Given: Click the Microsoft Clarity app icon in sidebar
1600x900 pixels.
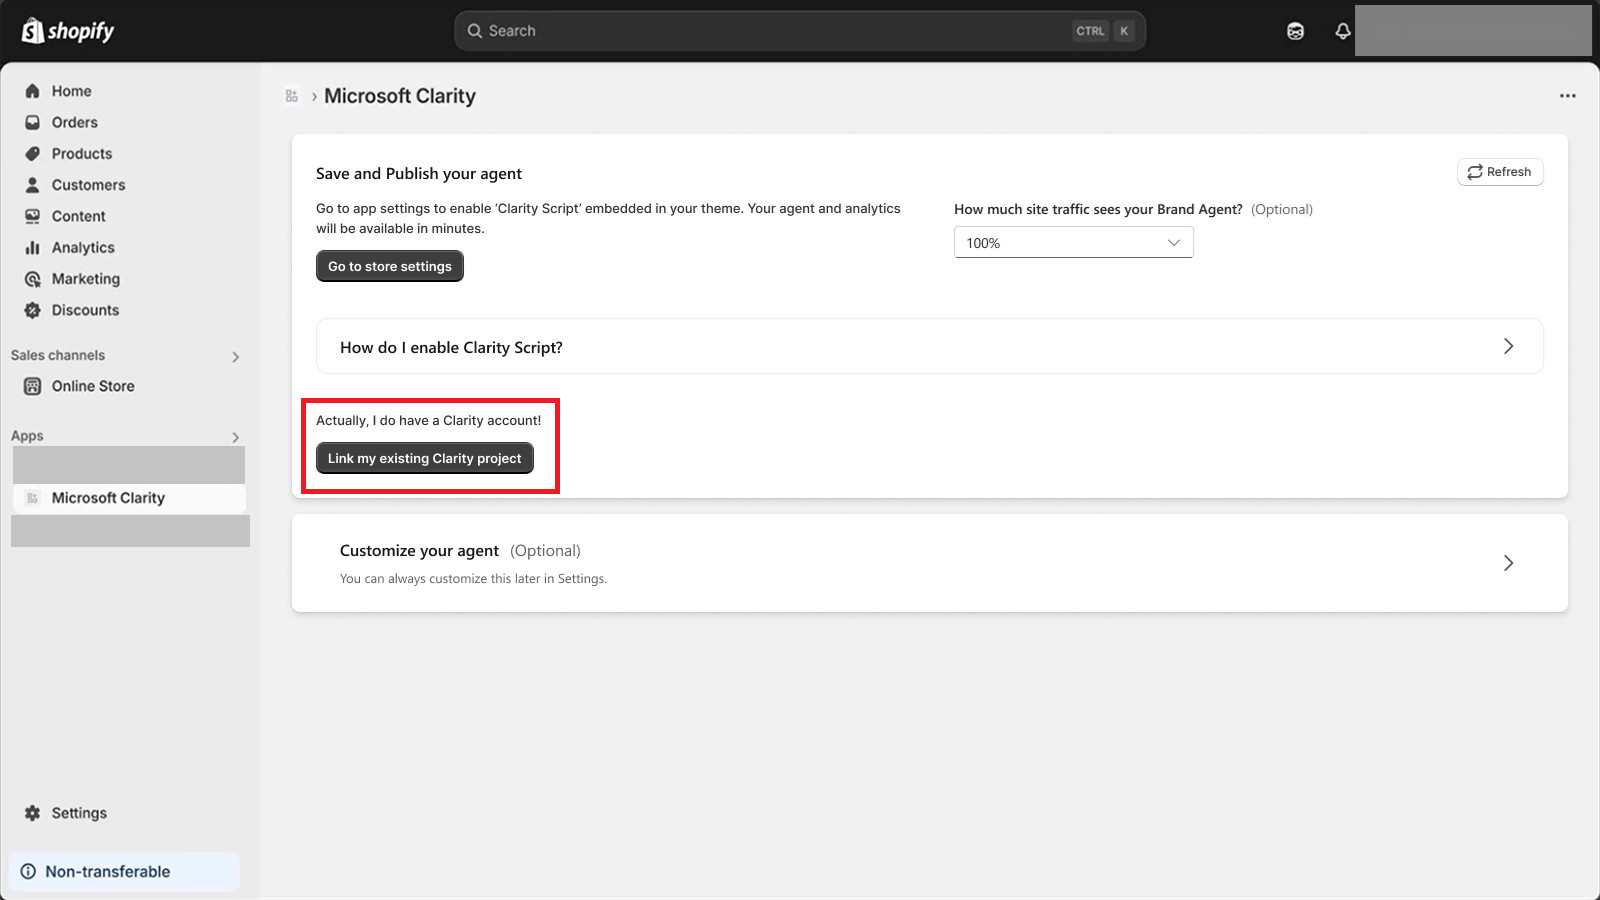Looking at the screenshot, I should coord(32,498).
